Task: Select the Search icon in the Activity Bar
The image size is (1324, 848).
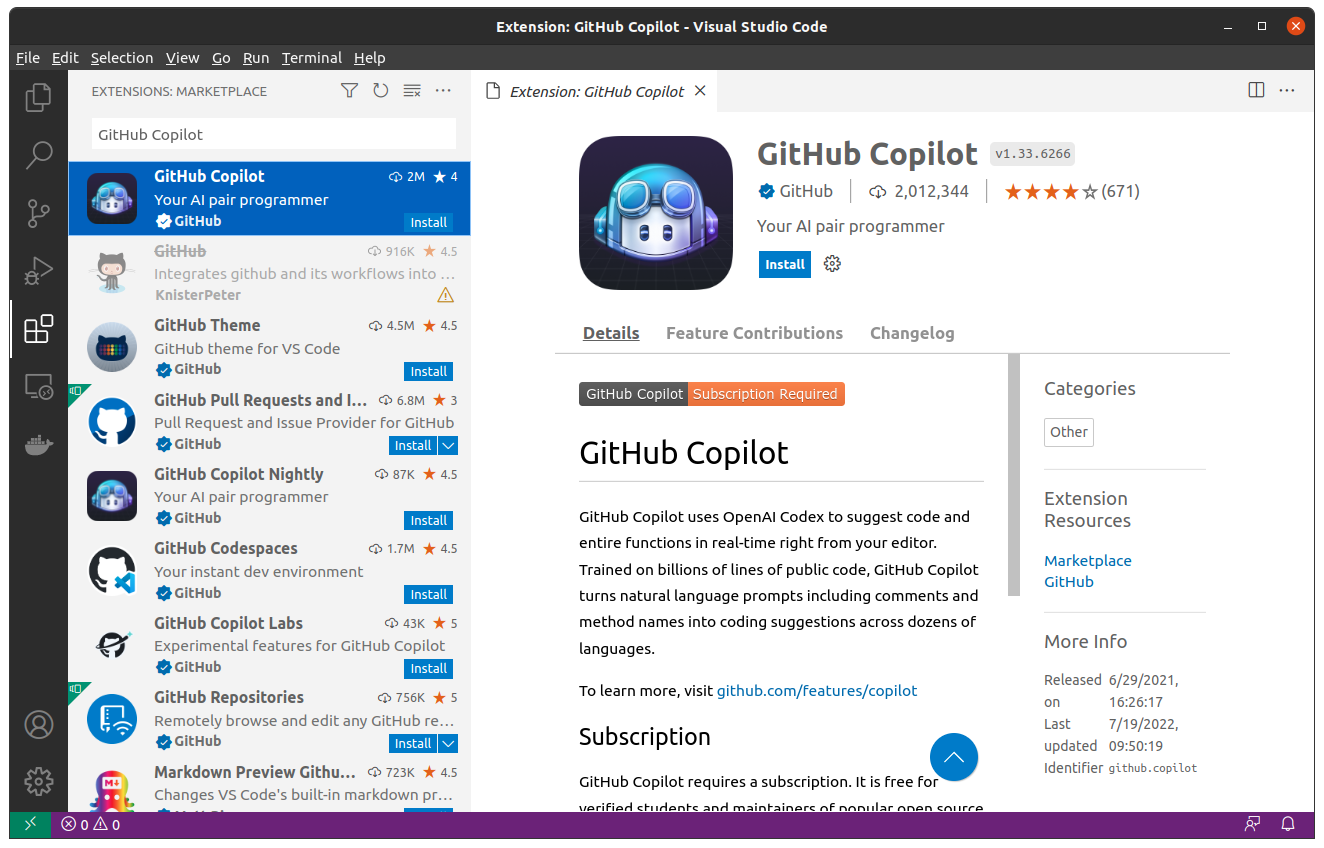Action: (x=38, y=155)
